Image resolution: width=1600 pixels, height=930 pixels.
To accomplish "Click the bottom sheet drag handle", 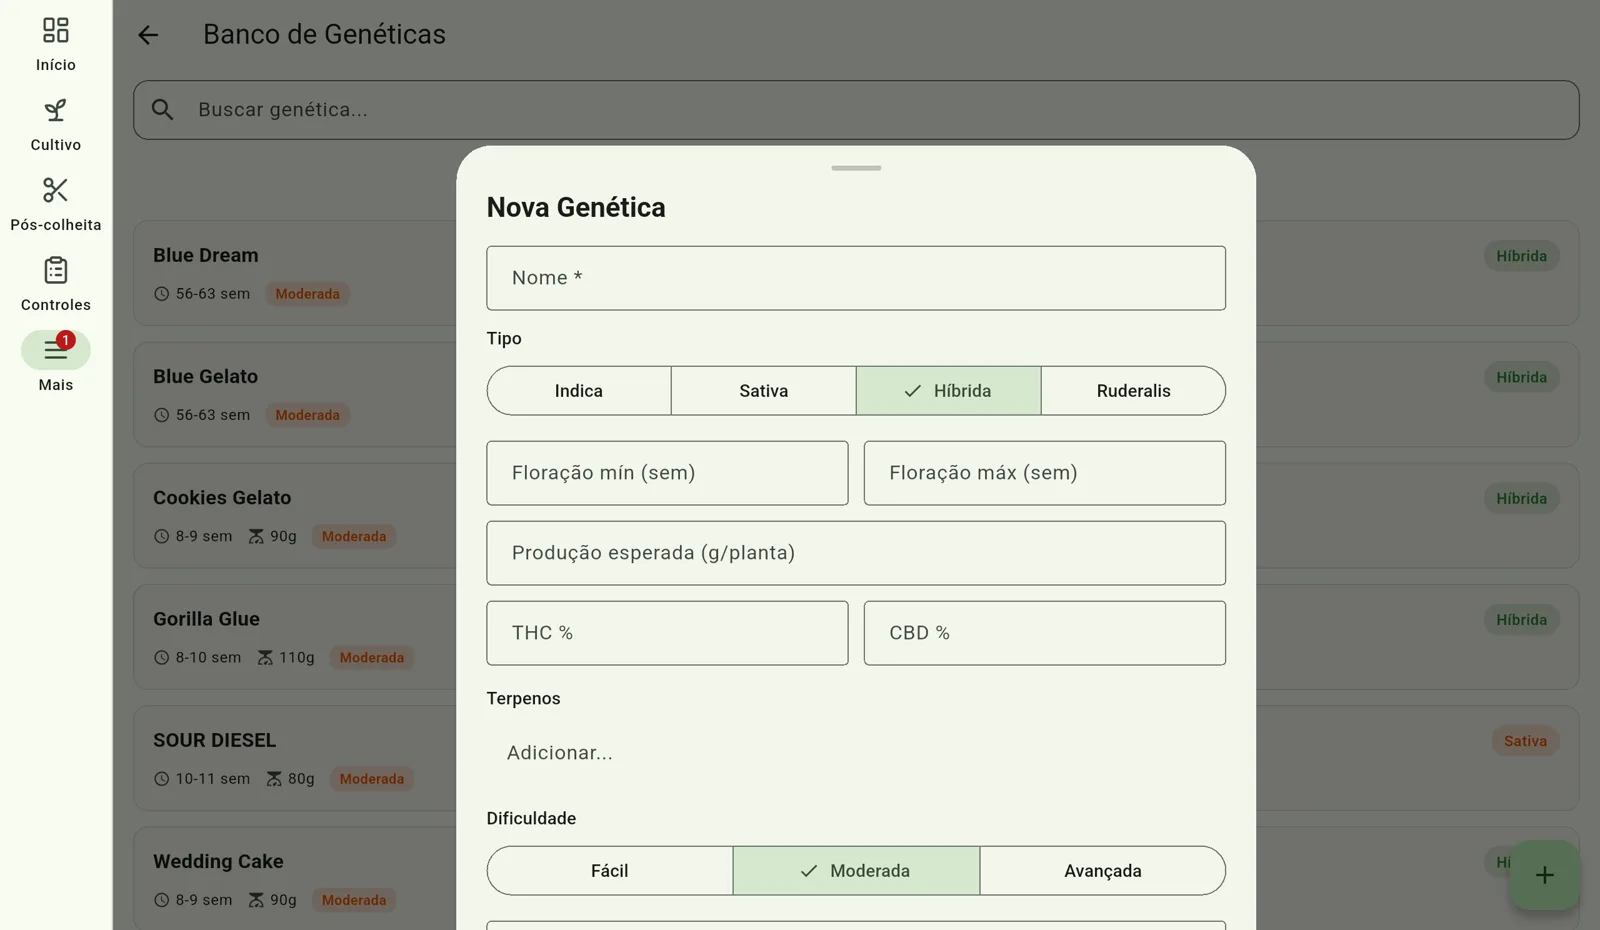I will (x=856, y=168).
